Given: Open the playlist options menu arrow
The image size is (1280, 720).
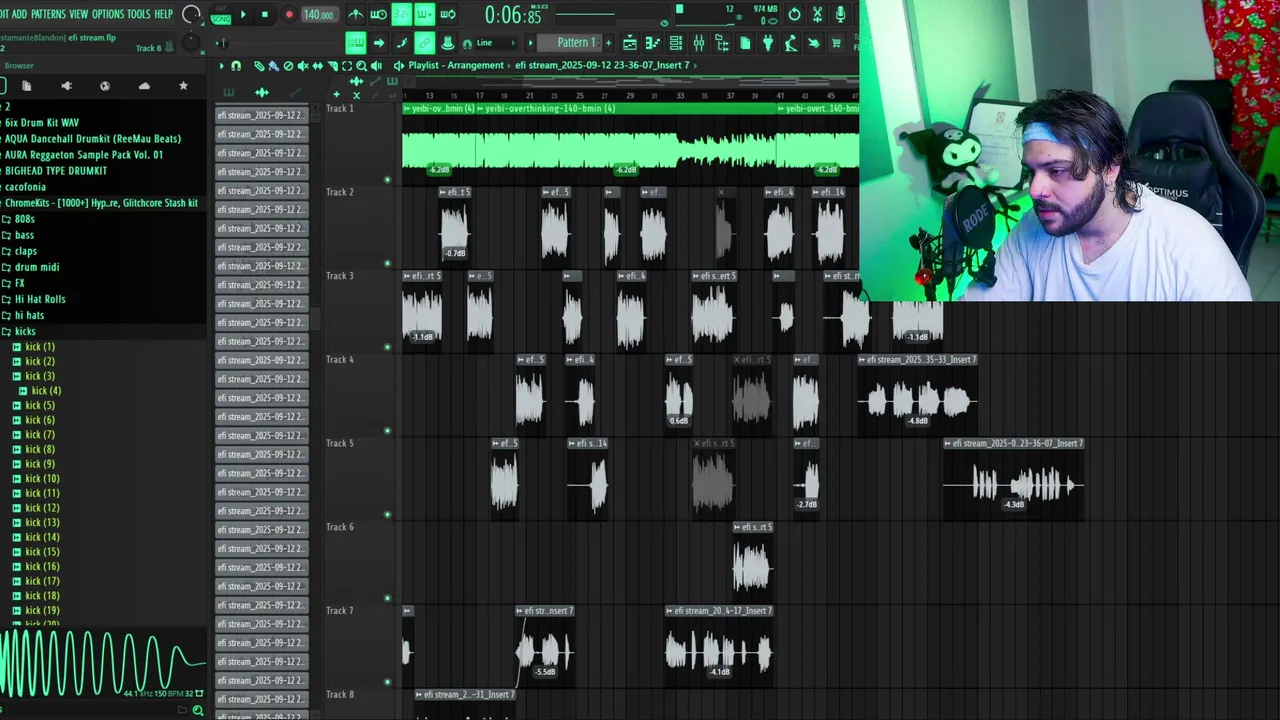Looking at the screenshot, I should 222,66.
